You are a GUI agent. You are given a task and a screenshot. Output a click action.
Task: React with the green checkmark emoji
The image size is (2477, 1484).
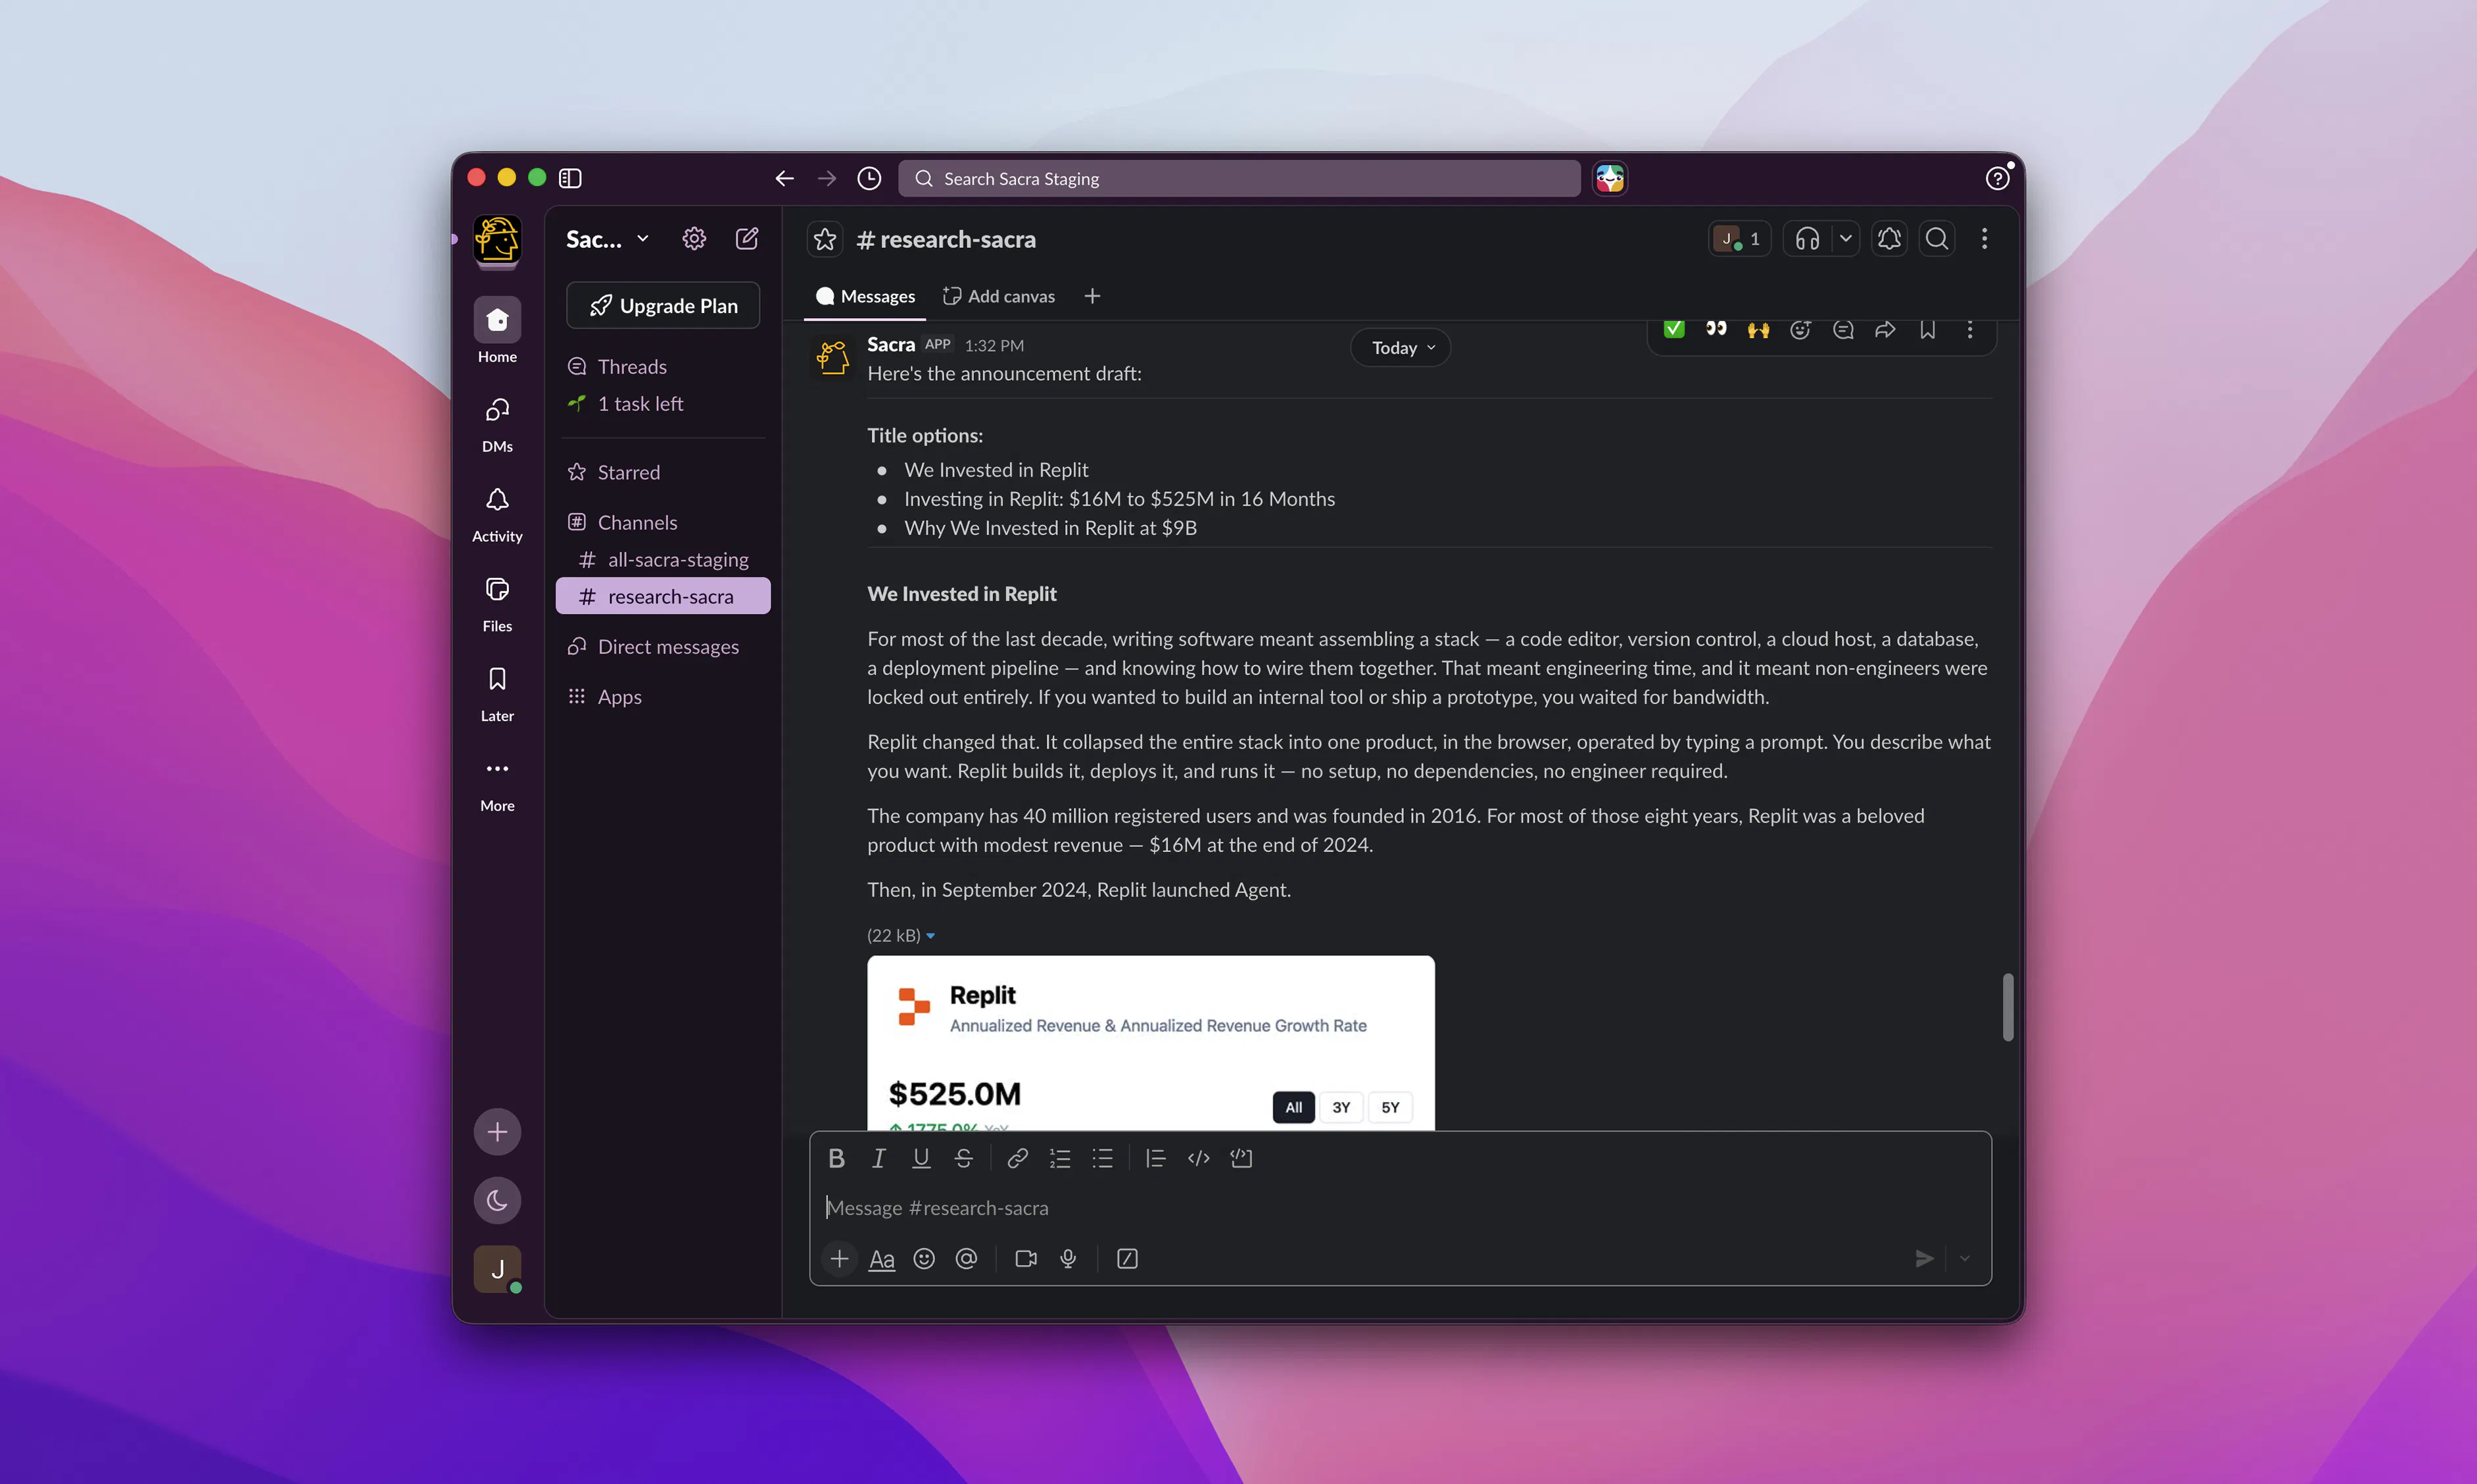tap(1674, 329)
